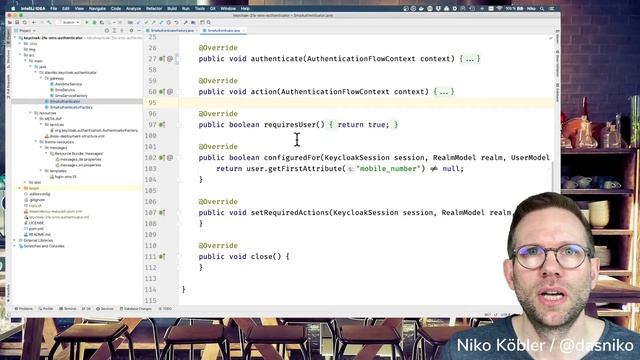Click the Locate/scroll from source icon

pyautogui.click(x=107, y=31)
